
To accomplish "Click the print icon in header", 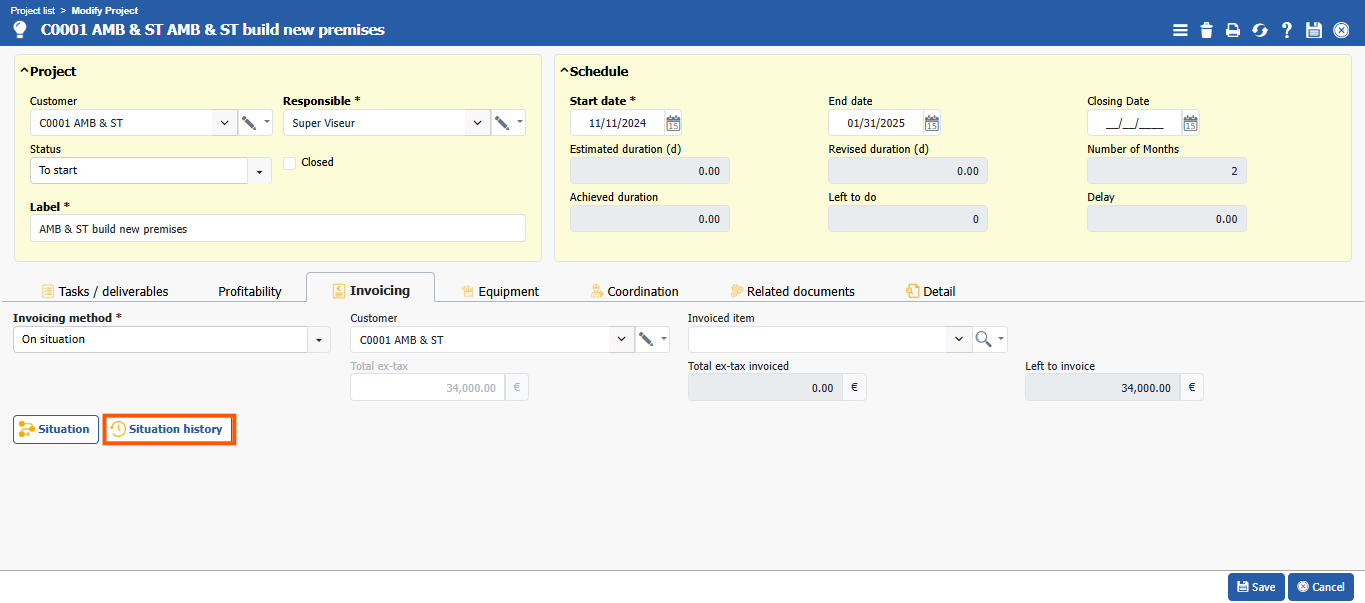I will coord(1233,30).
